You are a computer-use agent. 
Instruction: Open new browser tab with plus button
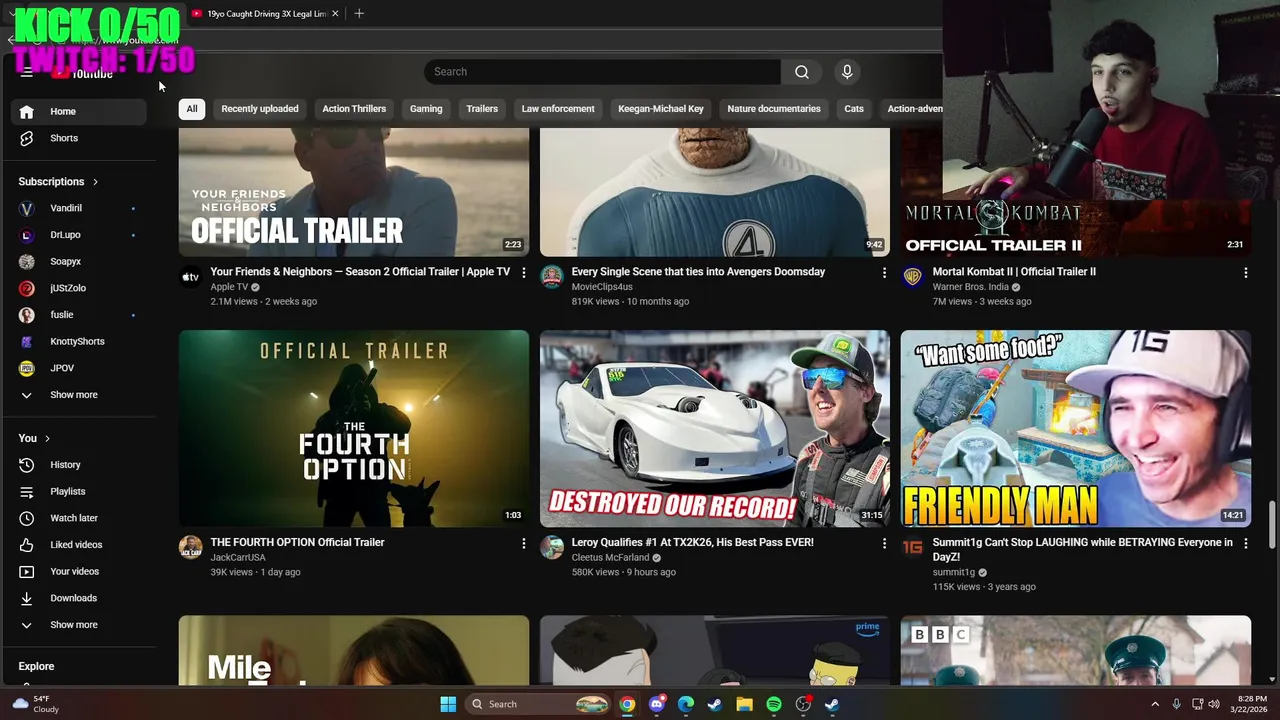coord(359,13)
